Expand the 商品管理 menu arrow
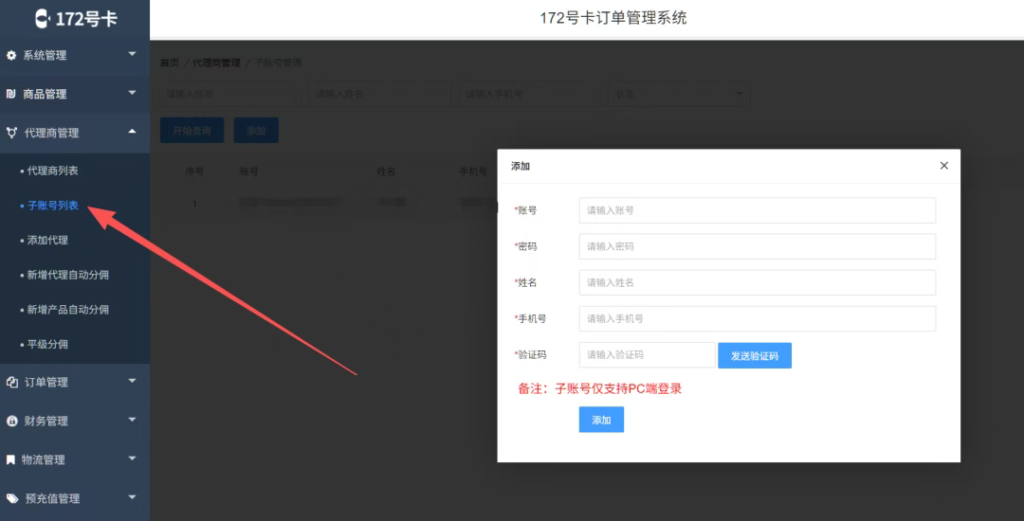 (x=132, y=93)
